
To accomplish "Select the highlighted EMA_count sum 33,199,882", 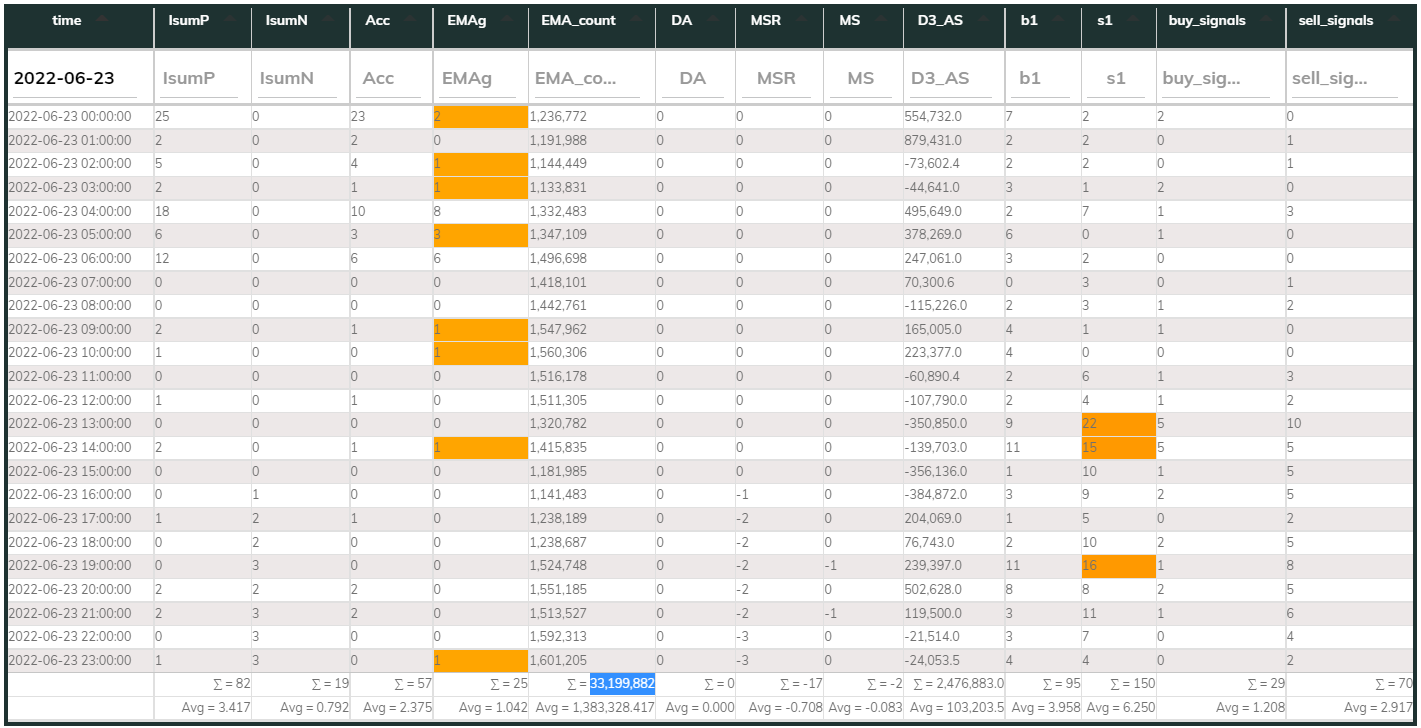I will [x=622, y=684].
